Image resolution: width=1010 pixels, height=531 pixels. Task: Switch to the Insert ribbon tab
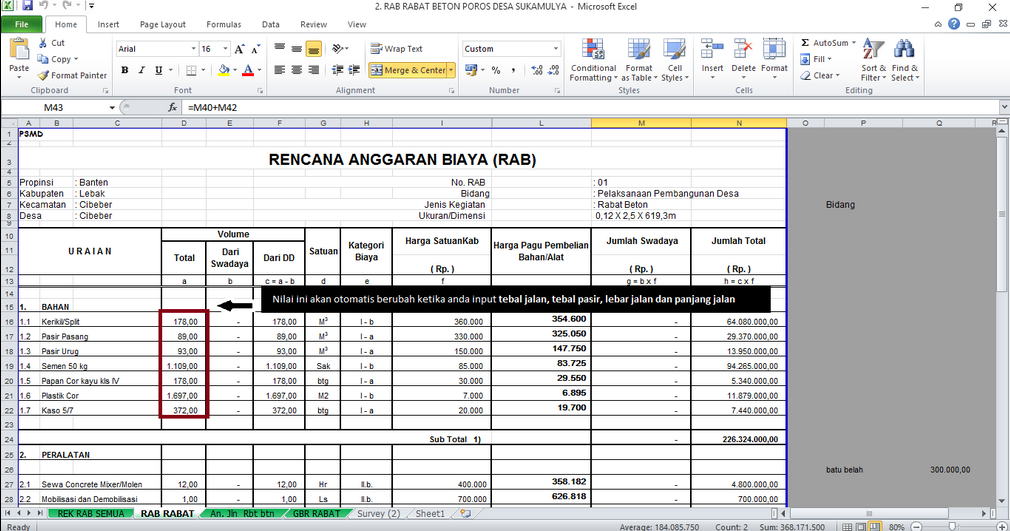click(x=108, y=24)
